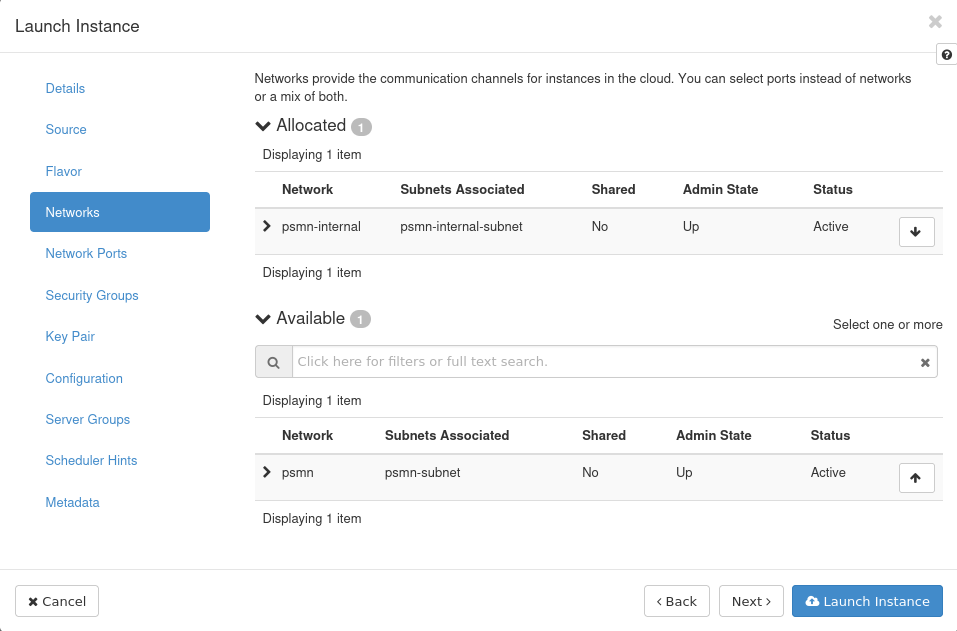
Task: Deallocate psmn-internal network with down arrow
Action: pos(916,232)
